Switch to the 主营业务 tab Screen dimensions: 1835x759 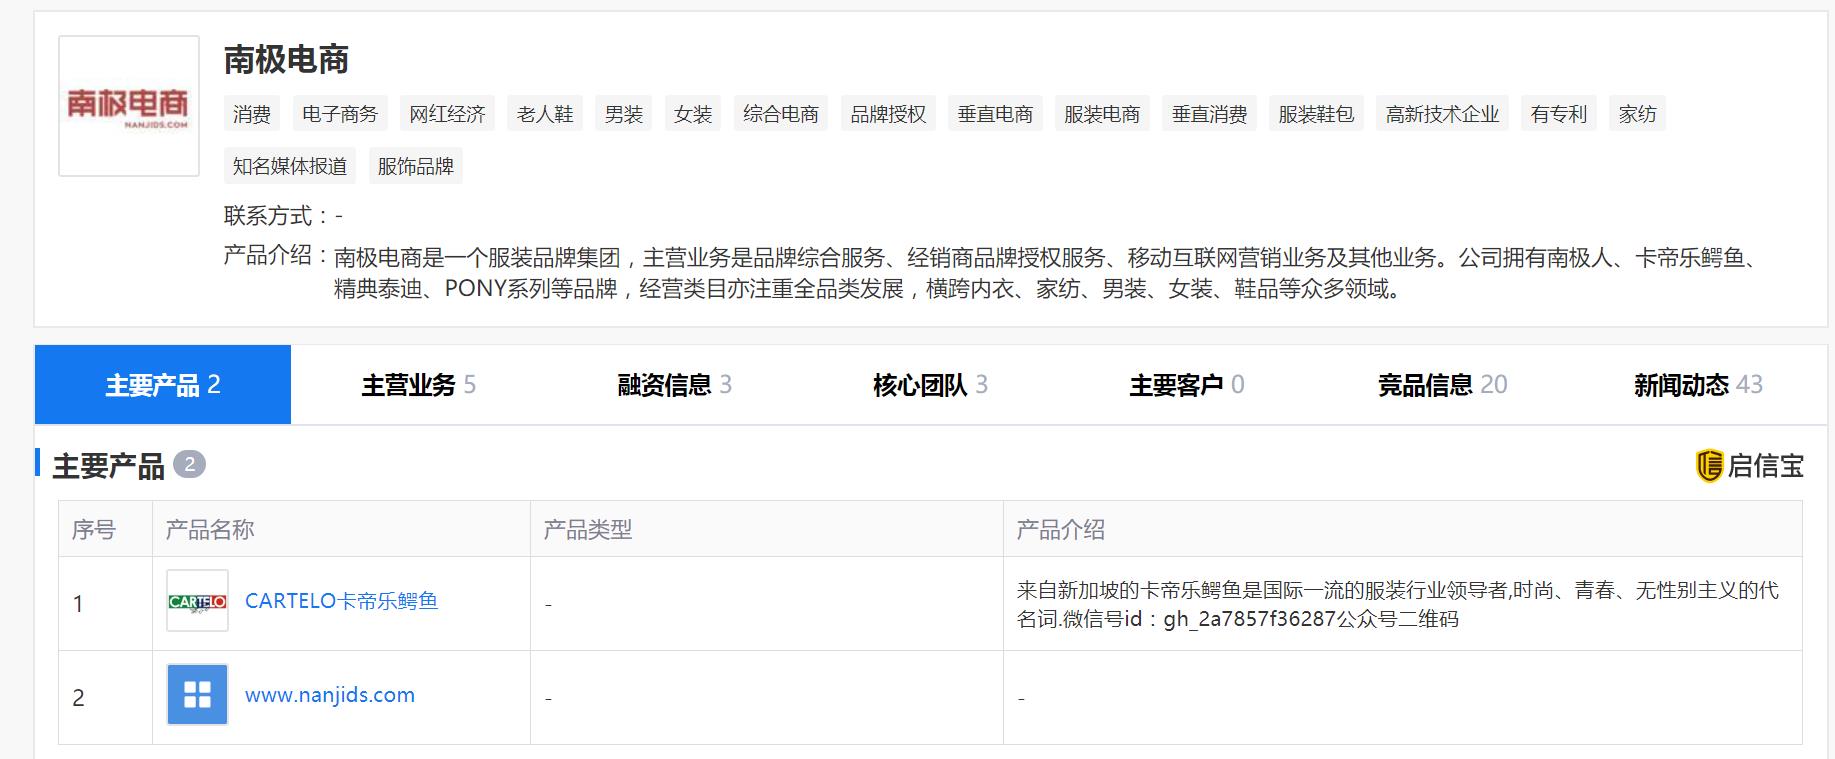click(419, 385)
